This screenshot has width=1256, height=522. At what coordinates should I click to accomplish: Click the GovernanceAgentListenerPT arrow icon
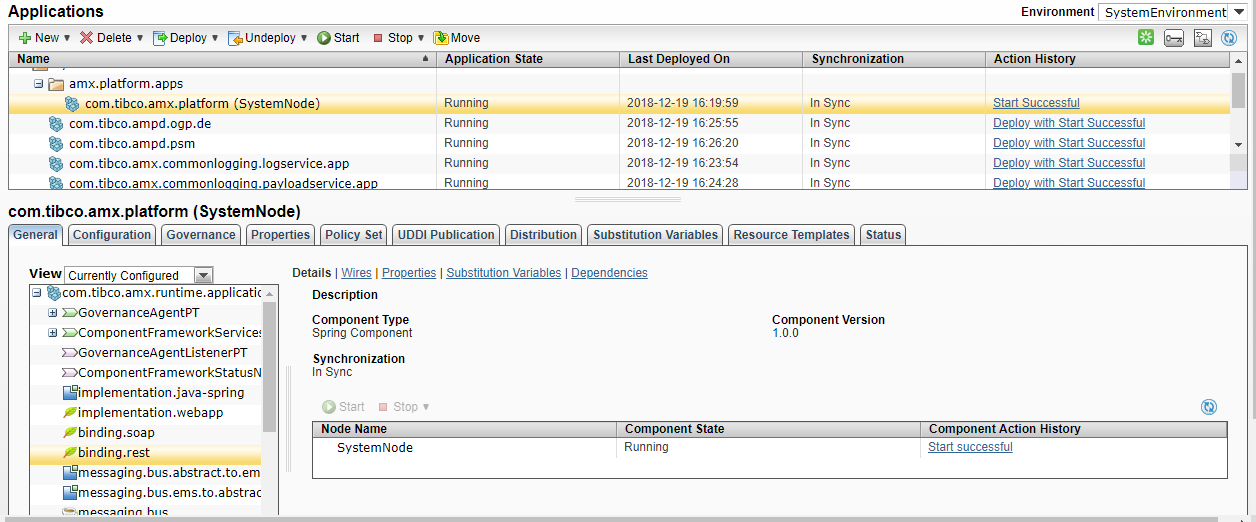click(70, 353)
